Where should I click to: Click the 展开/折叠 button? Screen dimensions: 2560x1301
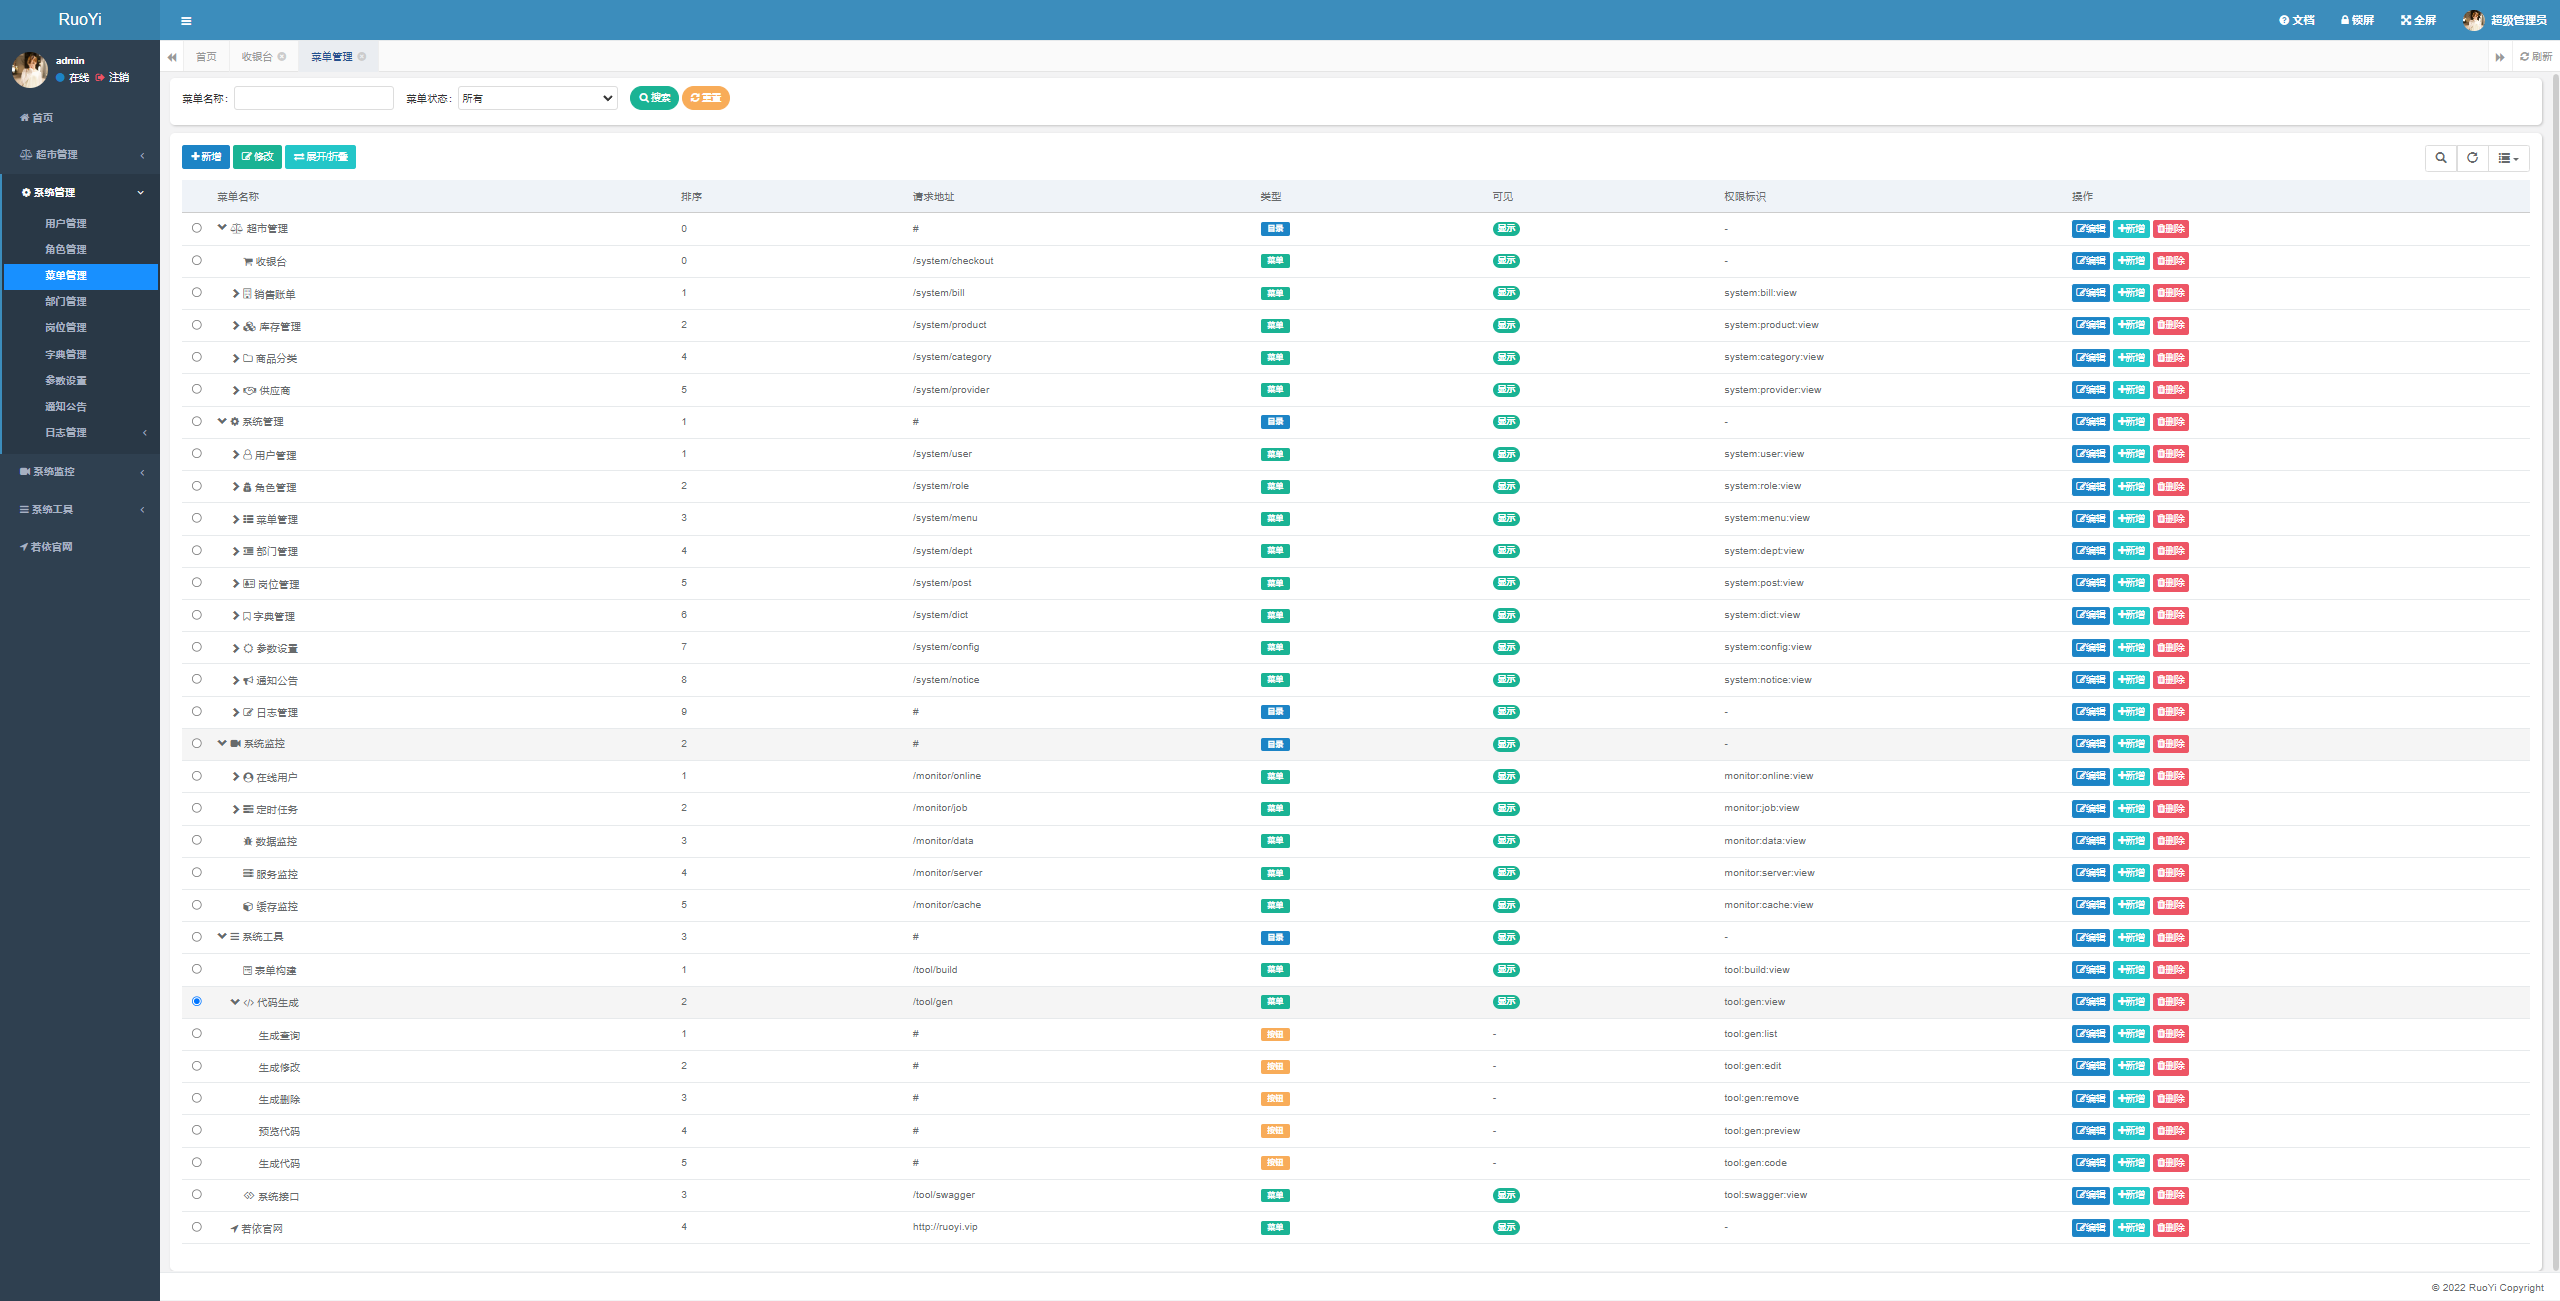click(320, 157)
